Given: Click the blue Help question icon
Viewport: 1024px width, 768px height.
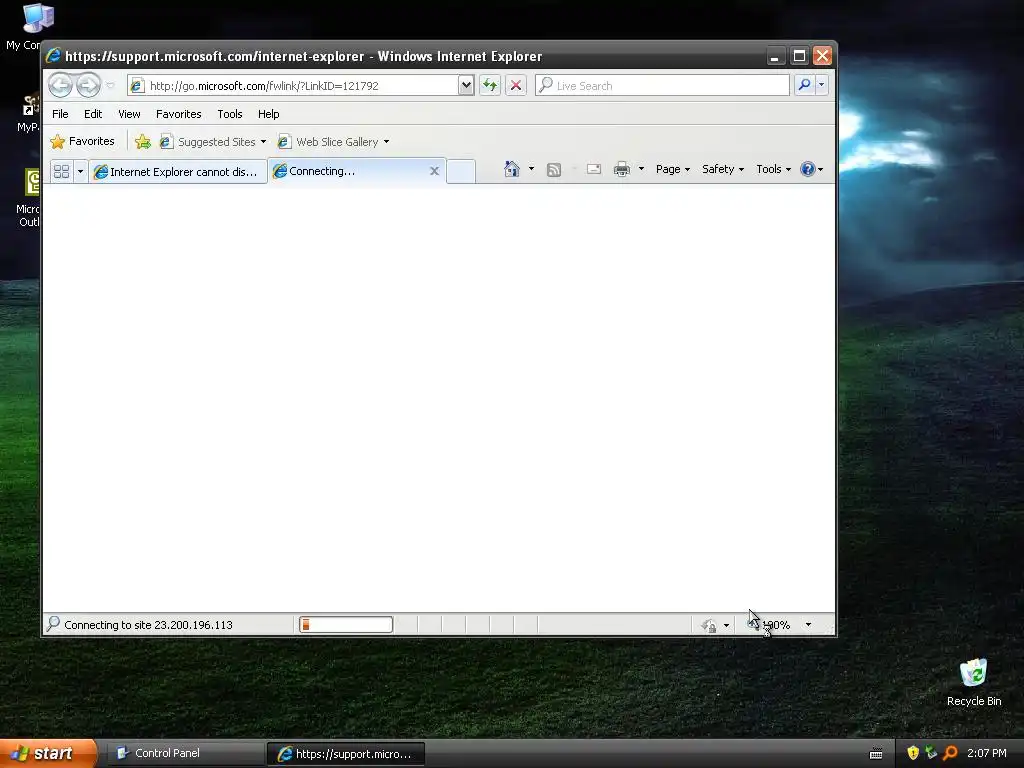Looking at the screenshot, I should pyautogui.click(x=808, y=170).
